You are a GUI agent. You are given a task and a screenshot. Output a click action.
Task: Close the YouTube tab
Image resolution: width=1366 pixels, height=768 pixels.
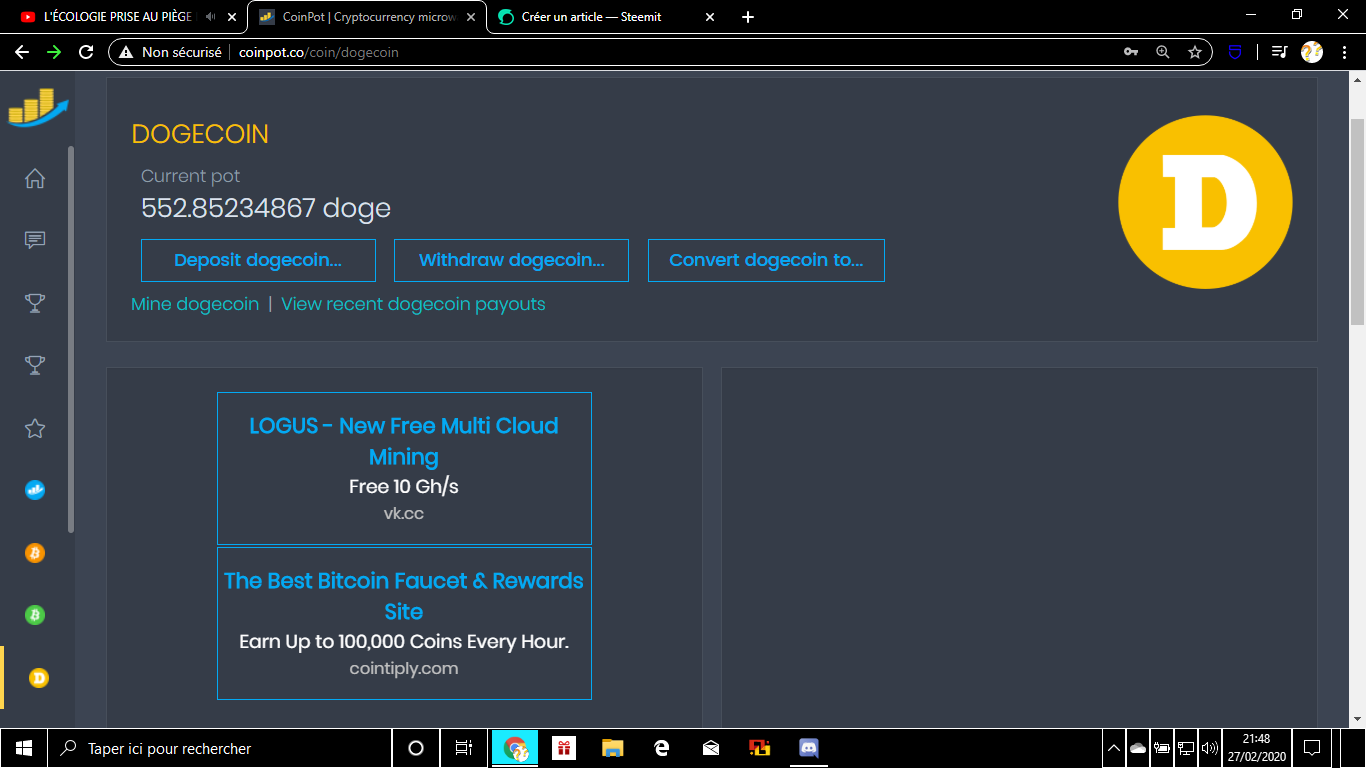coord(231,17)
